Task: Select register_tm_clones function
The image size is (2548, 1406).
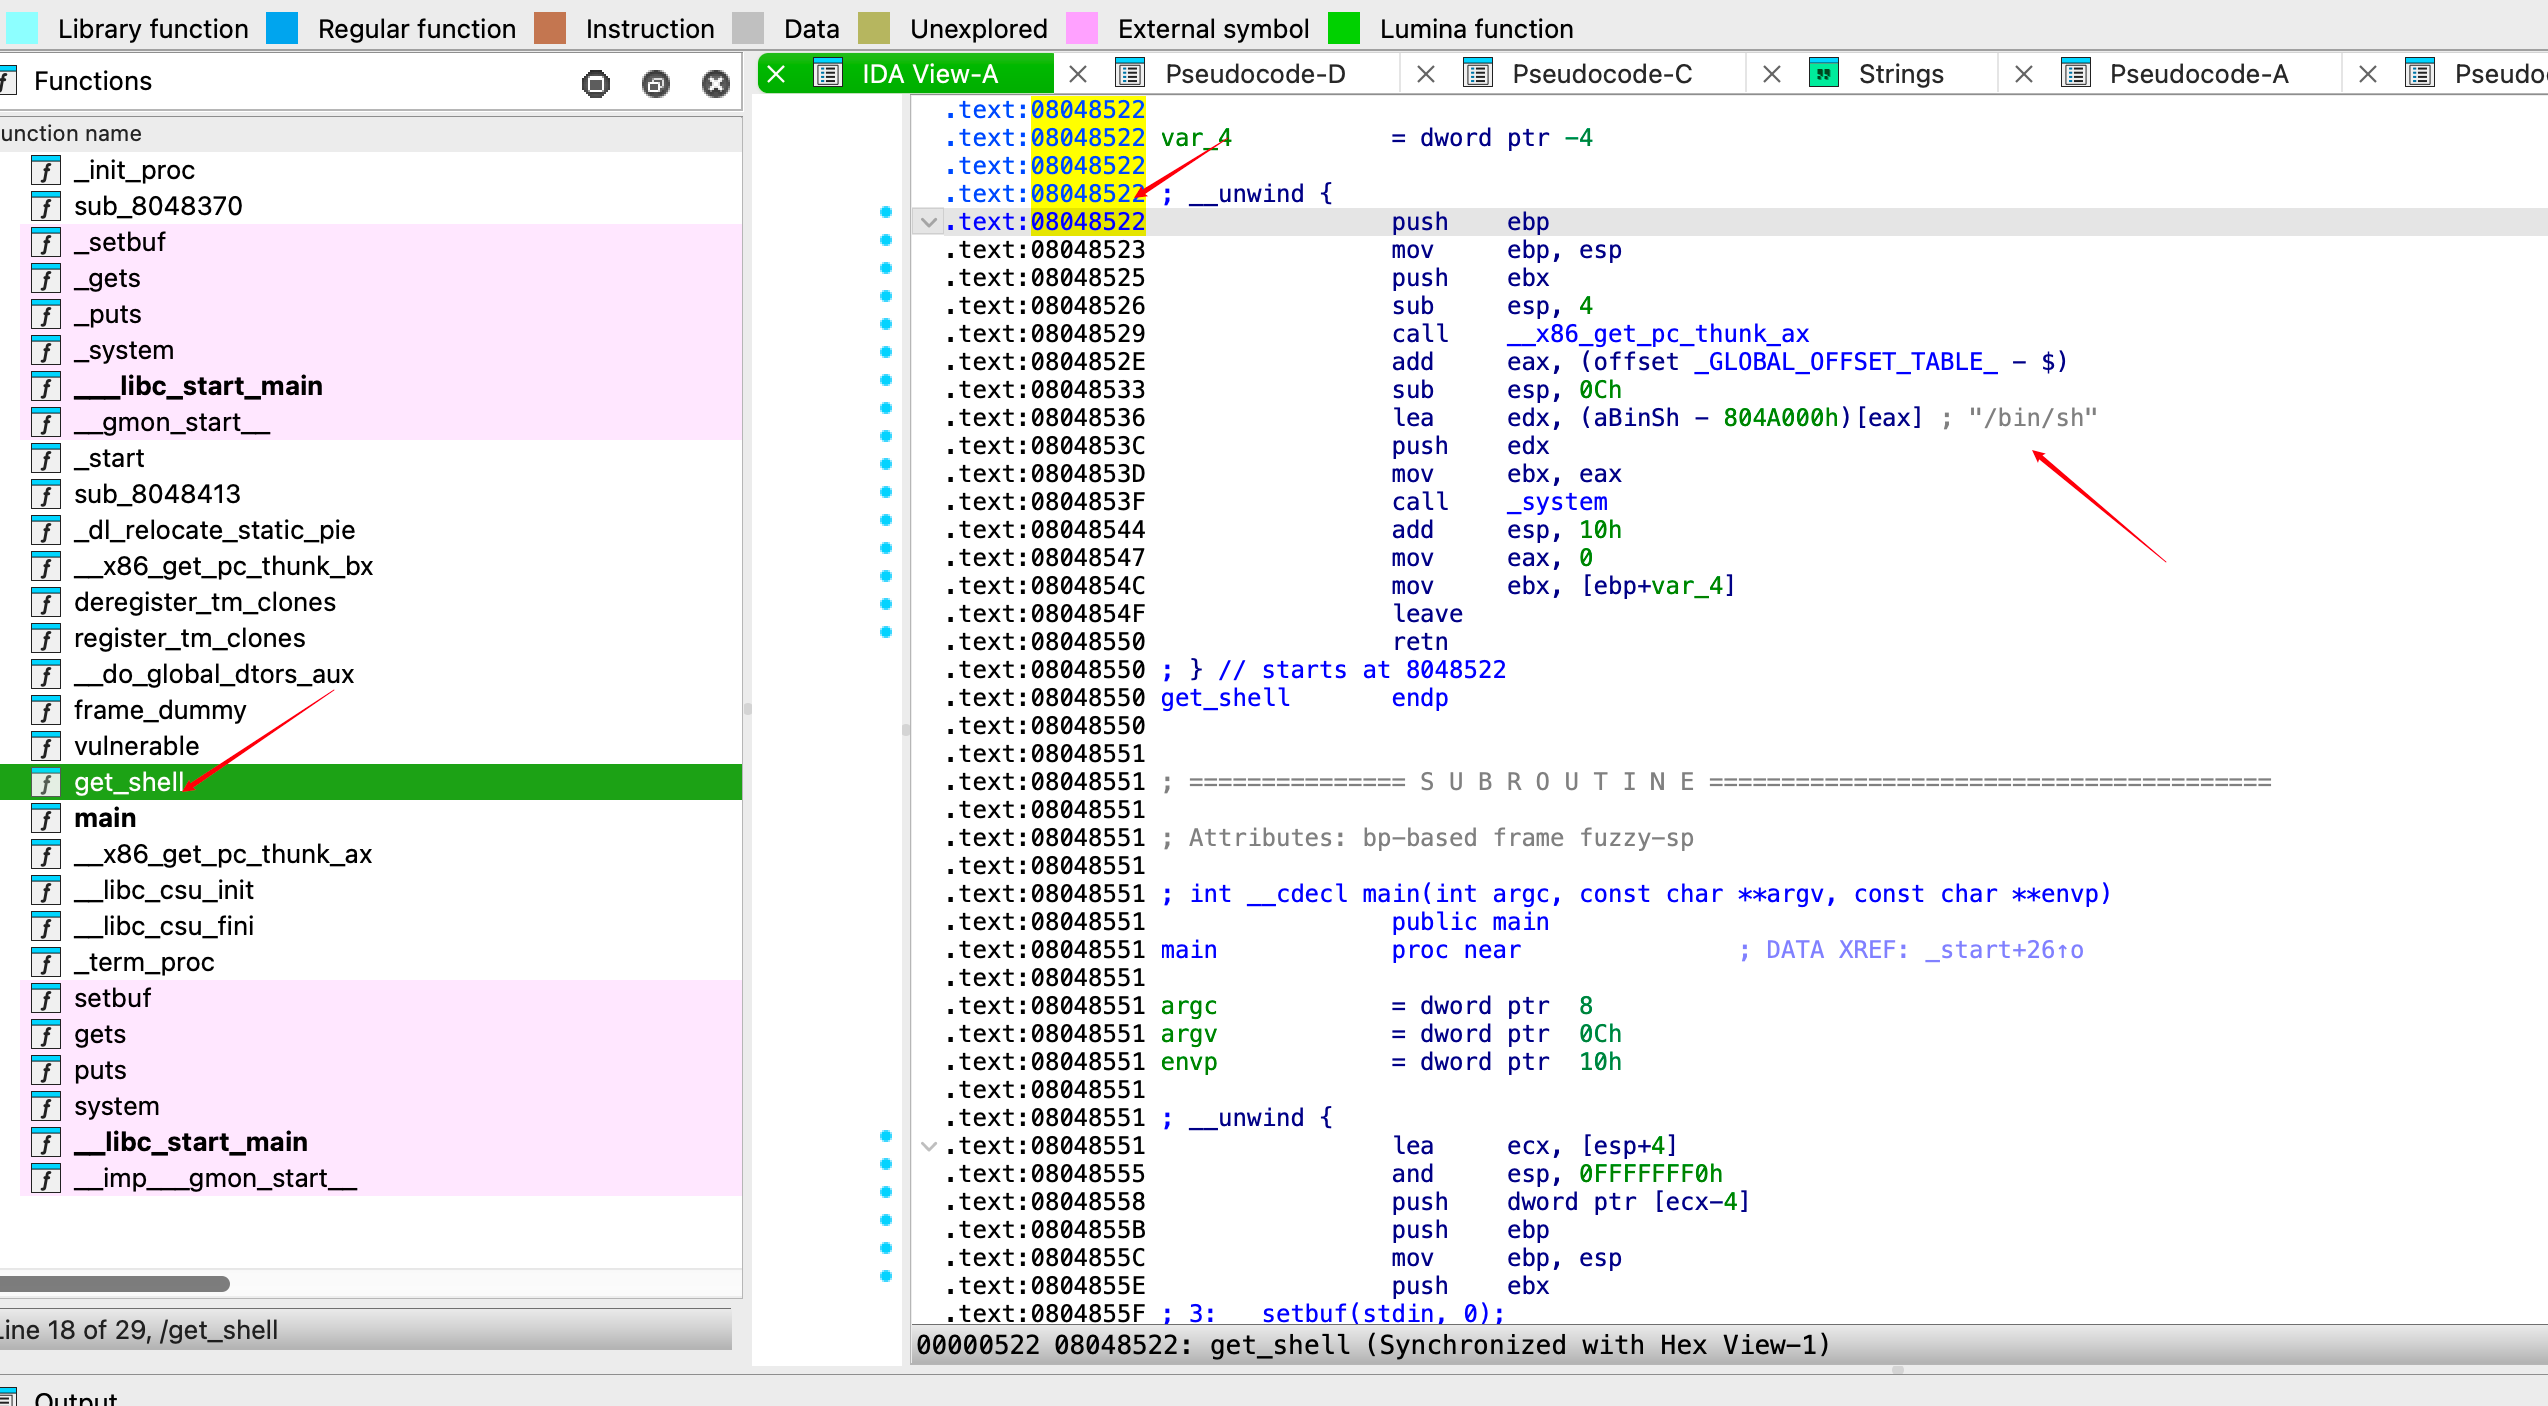Action: pyautogui.click(x=371, y=638)
